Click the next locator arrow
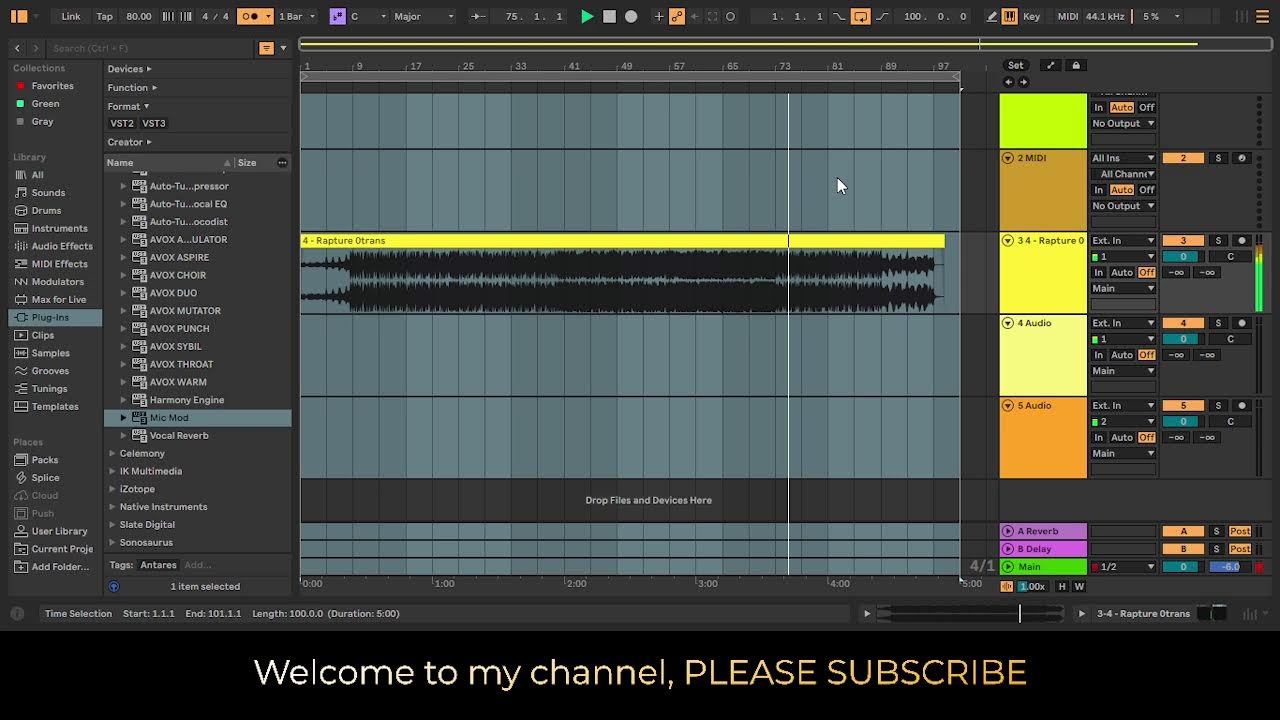This screenshot has width=1280, height=720. pyautogui.click(x=1022, y=82)
